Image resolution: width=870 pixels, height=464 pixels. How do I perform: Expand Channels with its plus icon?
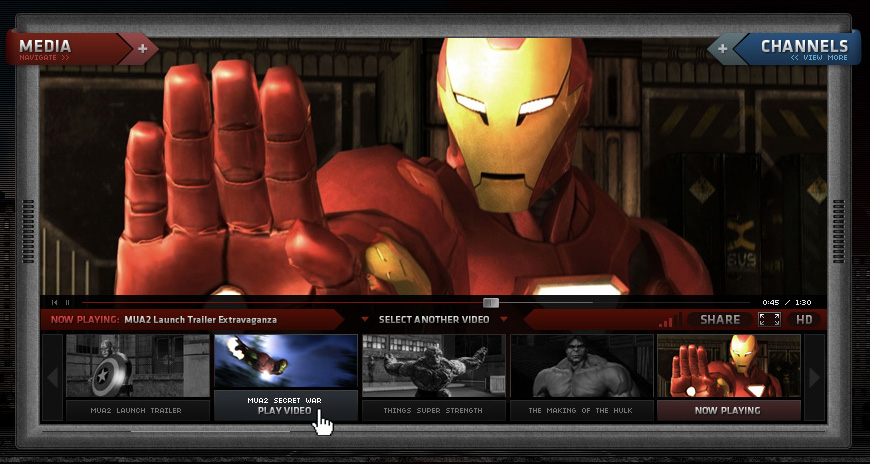point(722,49)
